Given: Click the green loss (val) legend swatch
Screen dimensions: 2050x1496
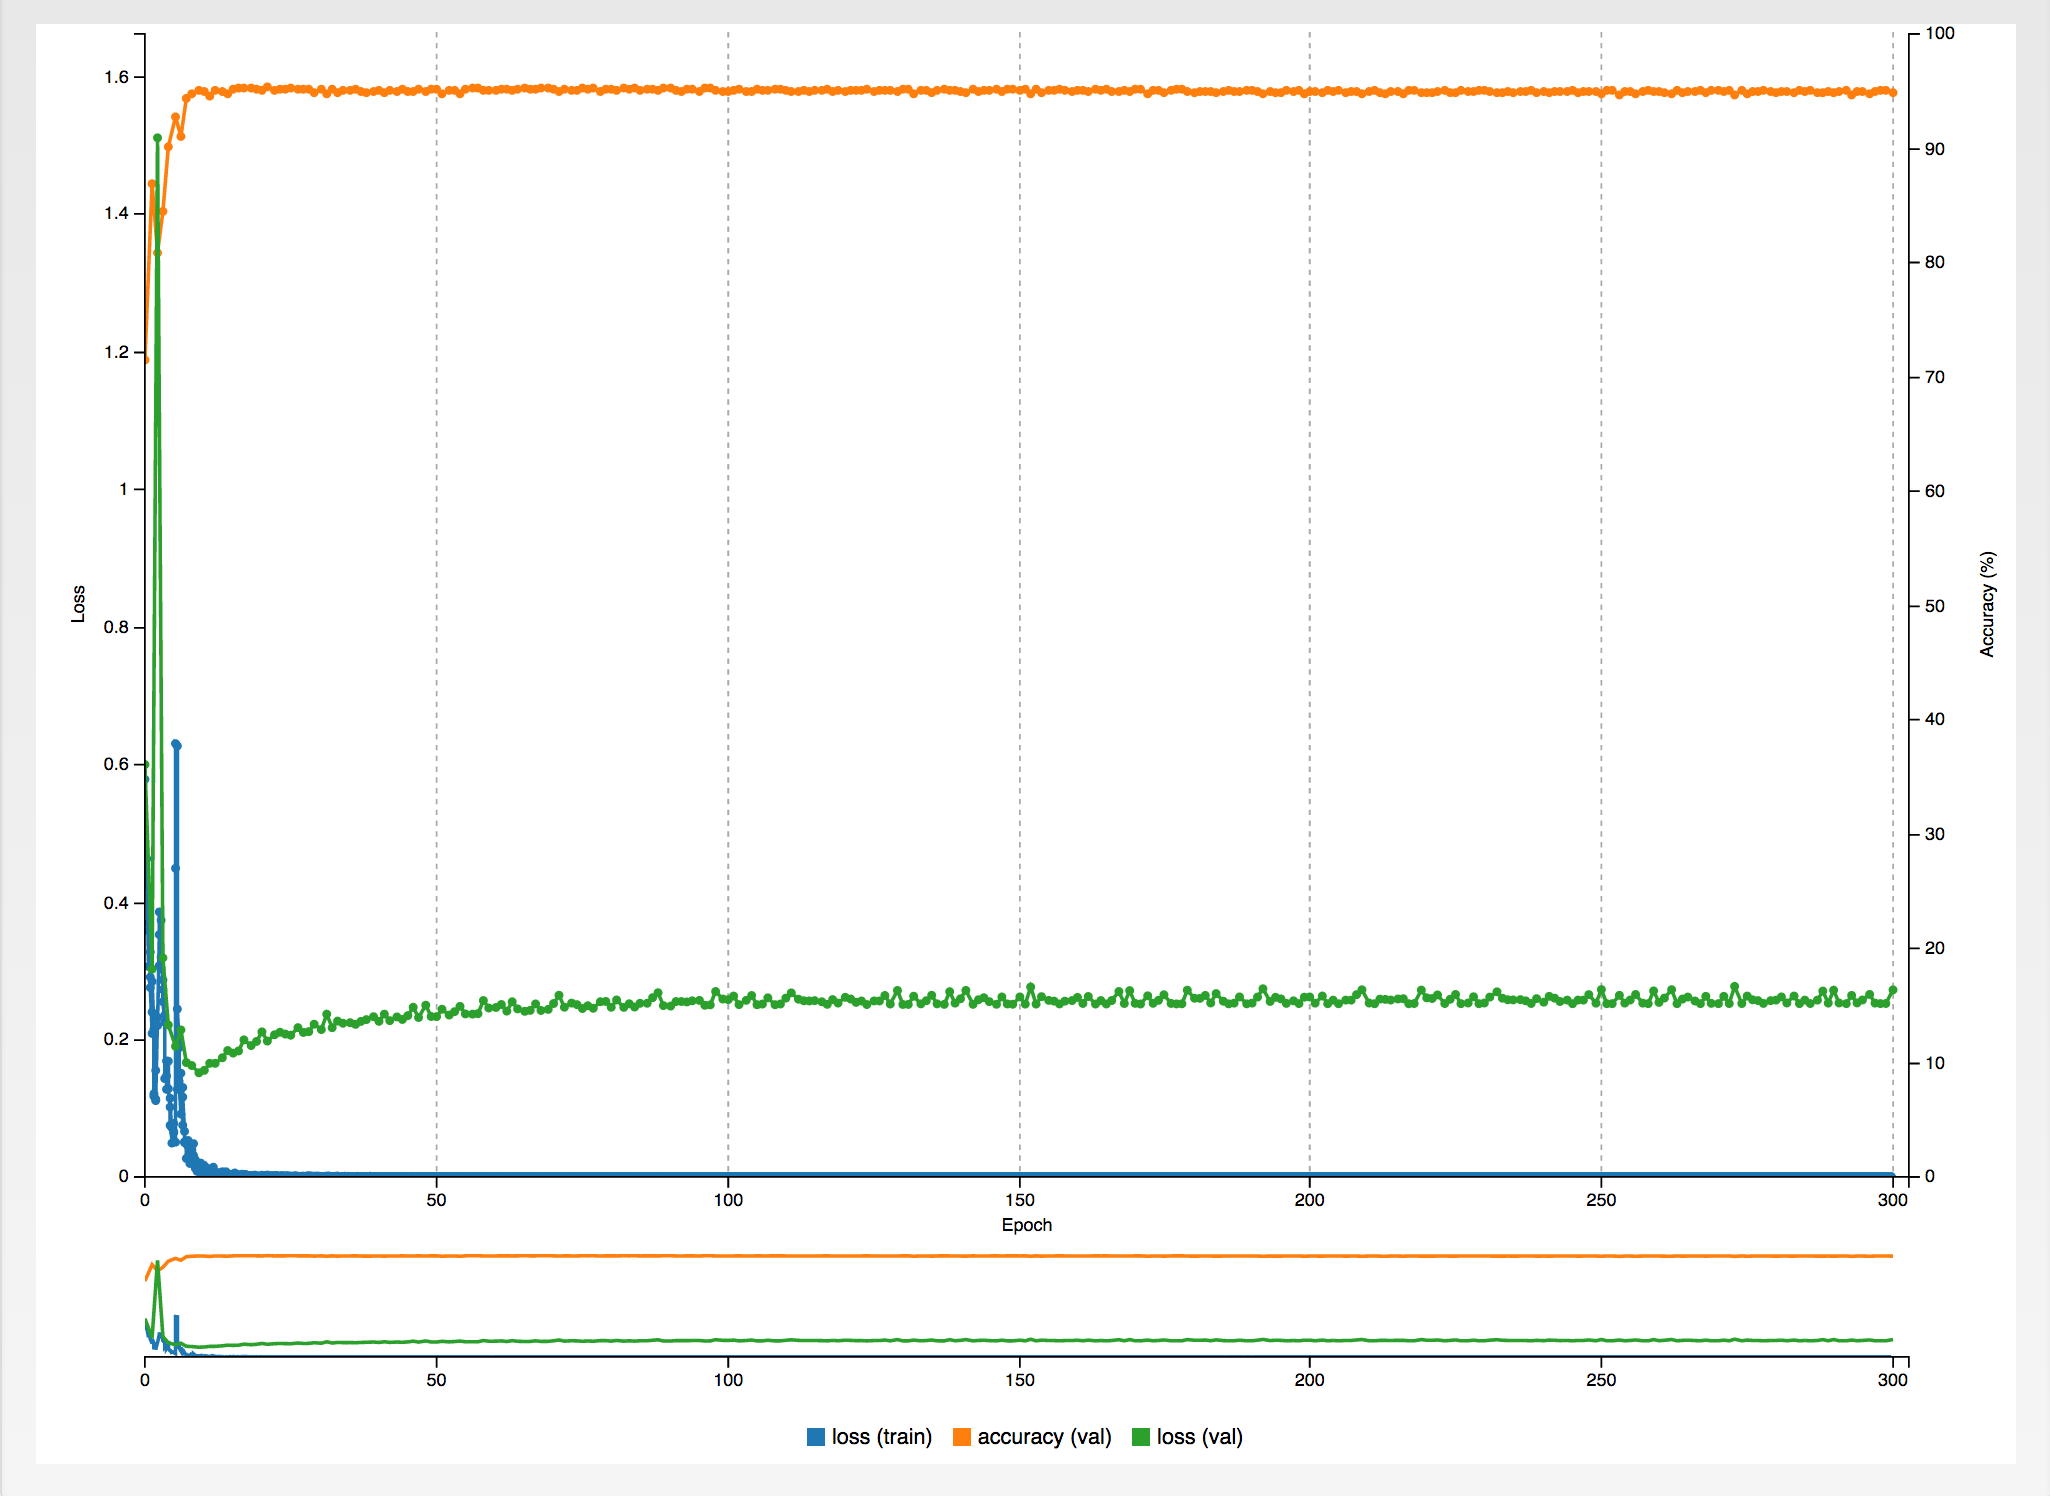Looking at the screenshot, I should 1141,1437.
